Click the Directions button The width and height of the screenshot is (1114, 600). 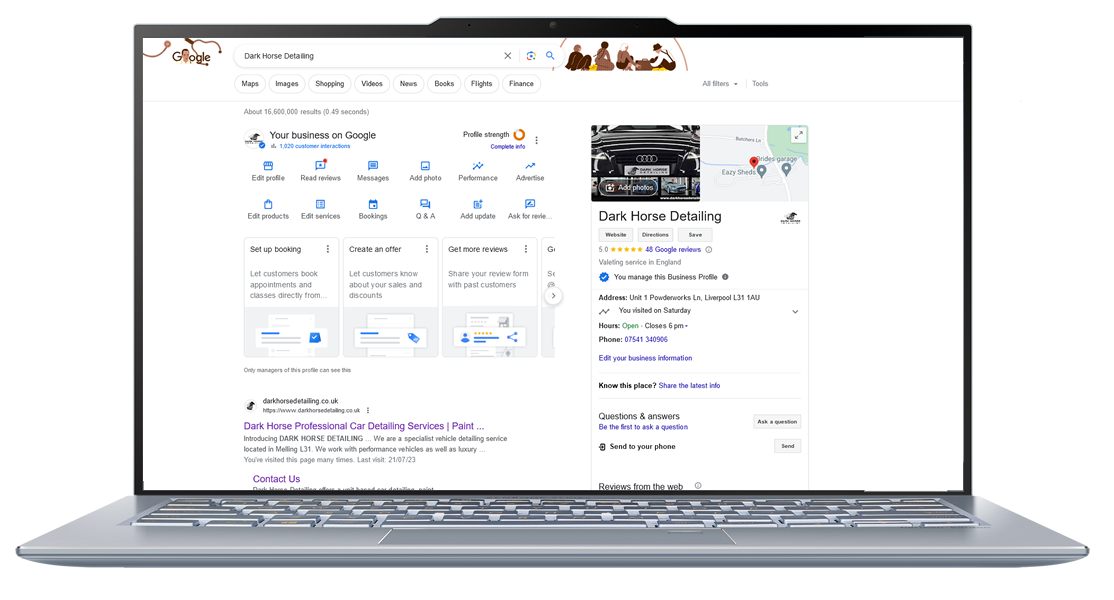point(655,235)
